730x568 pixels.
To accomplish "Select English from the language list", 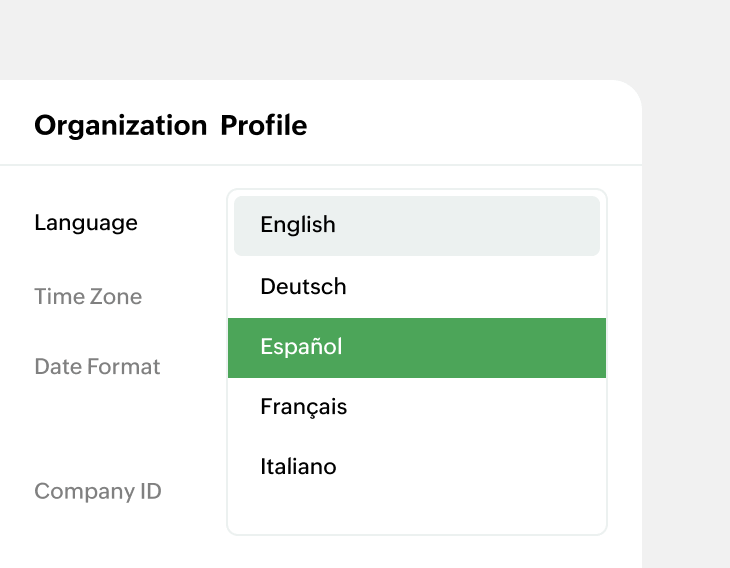I will (416, 225).
